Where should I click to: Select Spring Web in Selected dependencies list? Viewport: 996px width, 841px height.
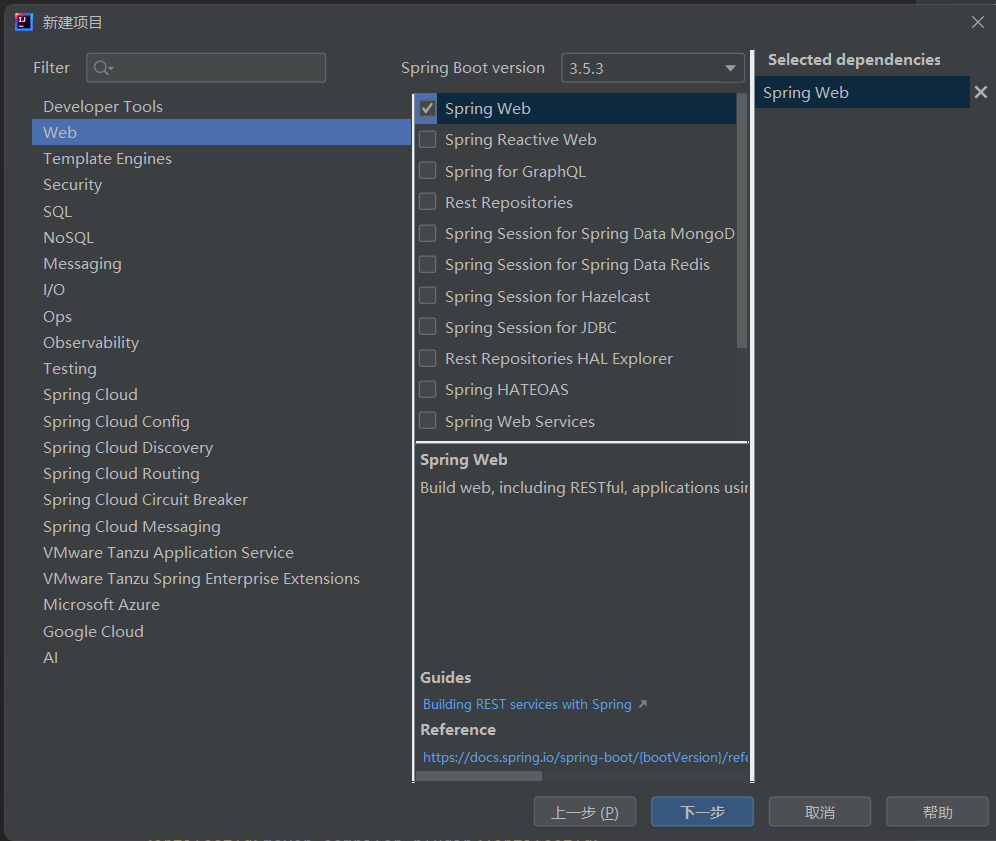click(863, 93)
